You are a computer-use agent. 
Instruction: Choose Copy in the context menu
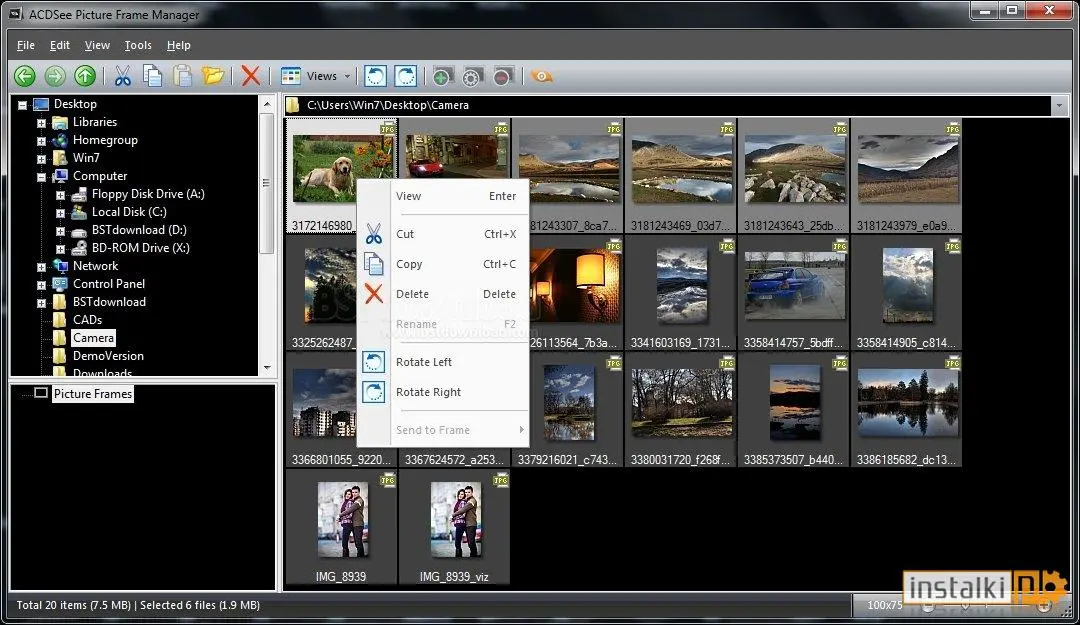point(443,264)
